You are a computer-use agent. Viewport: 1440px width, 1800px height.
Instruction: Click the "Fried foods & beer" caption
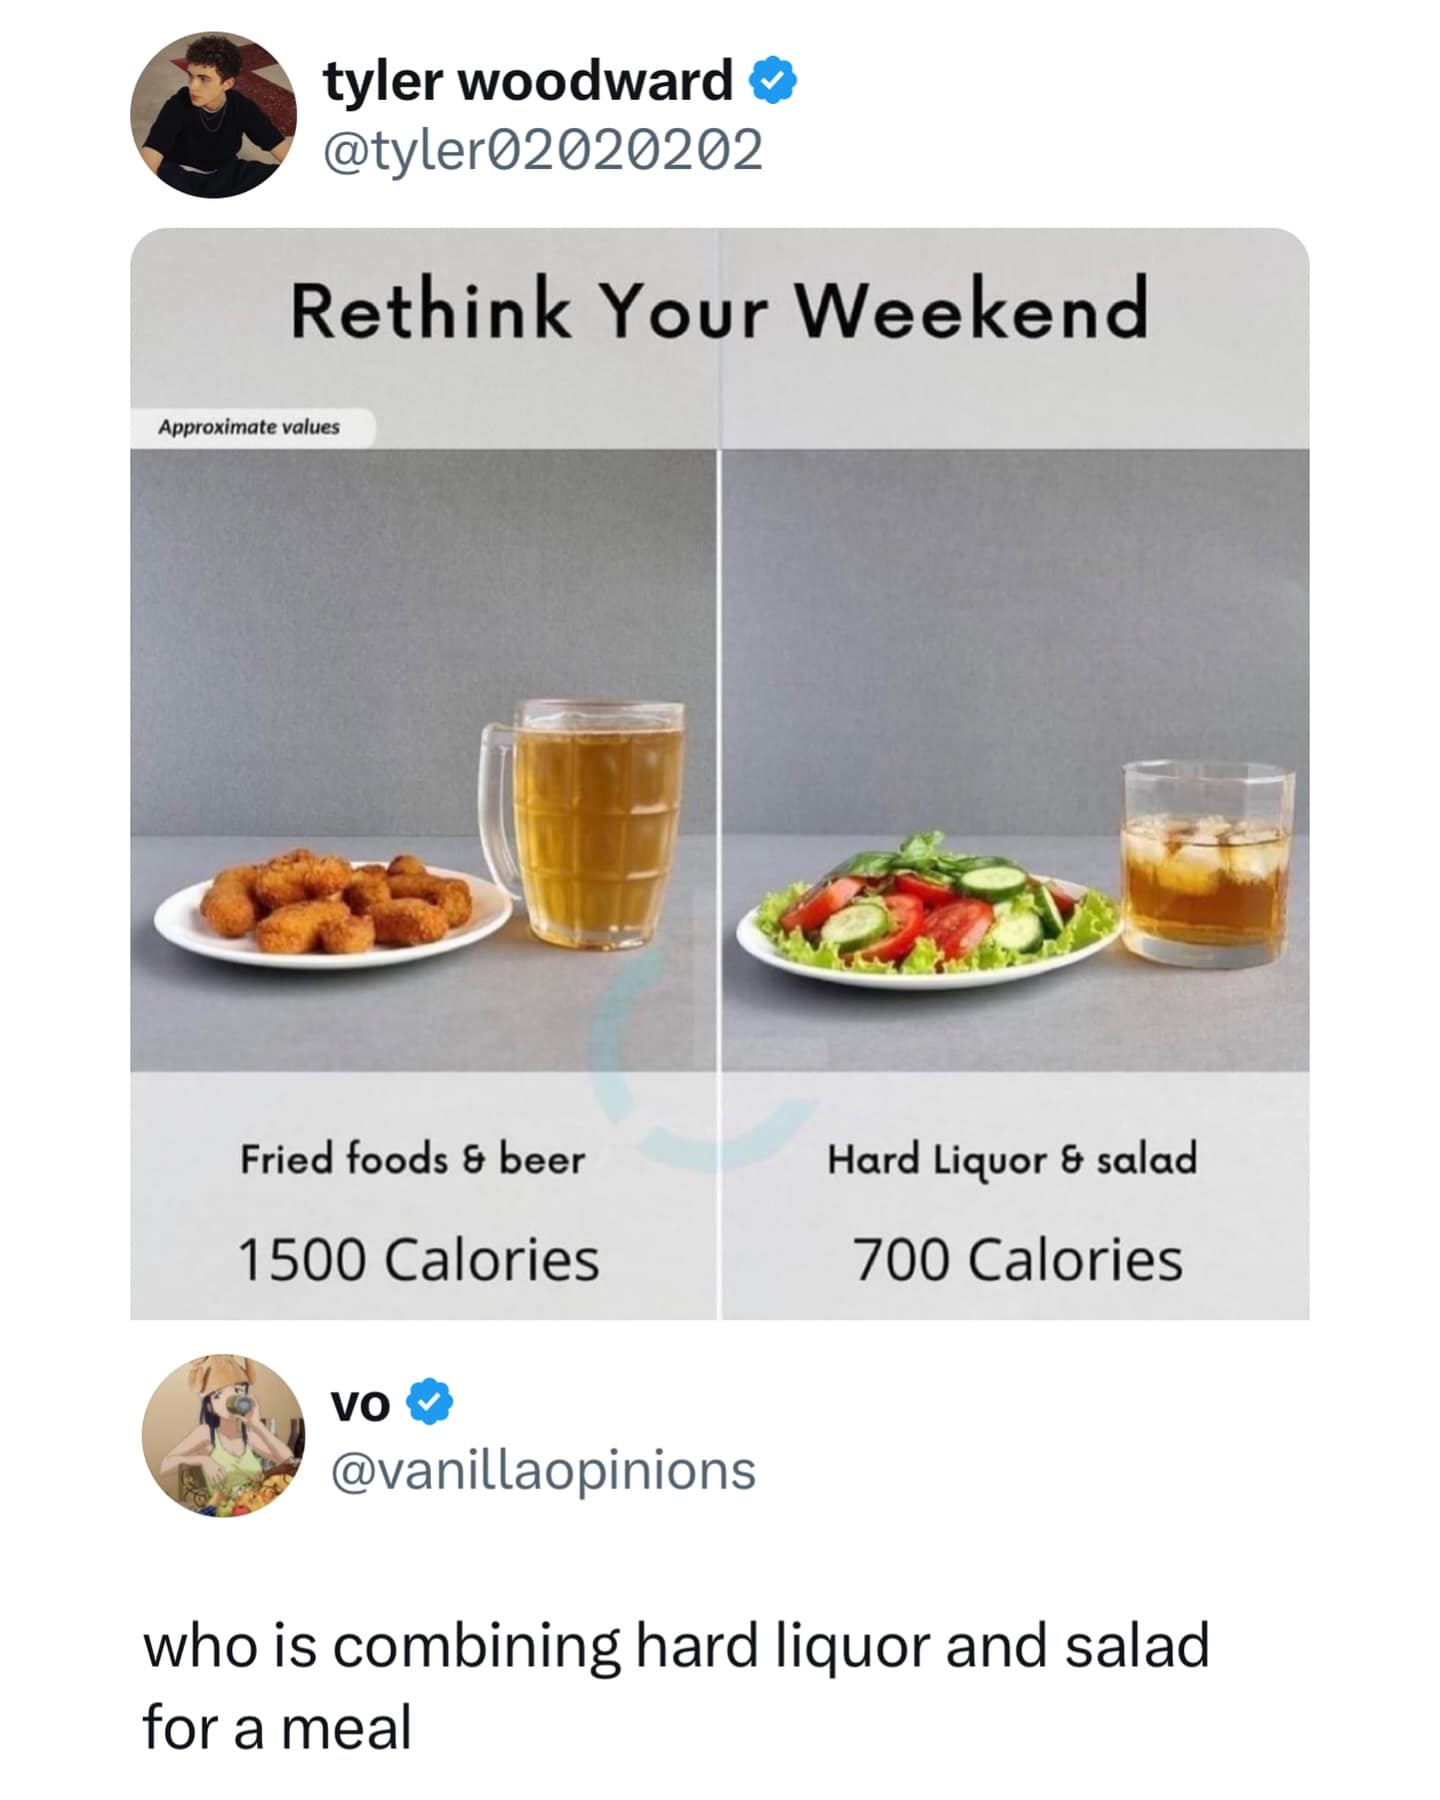click(x=412, y=1160)
